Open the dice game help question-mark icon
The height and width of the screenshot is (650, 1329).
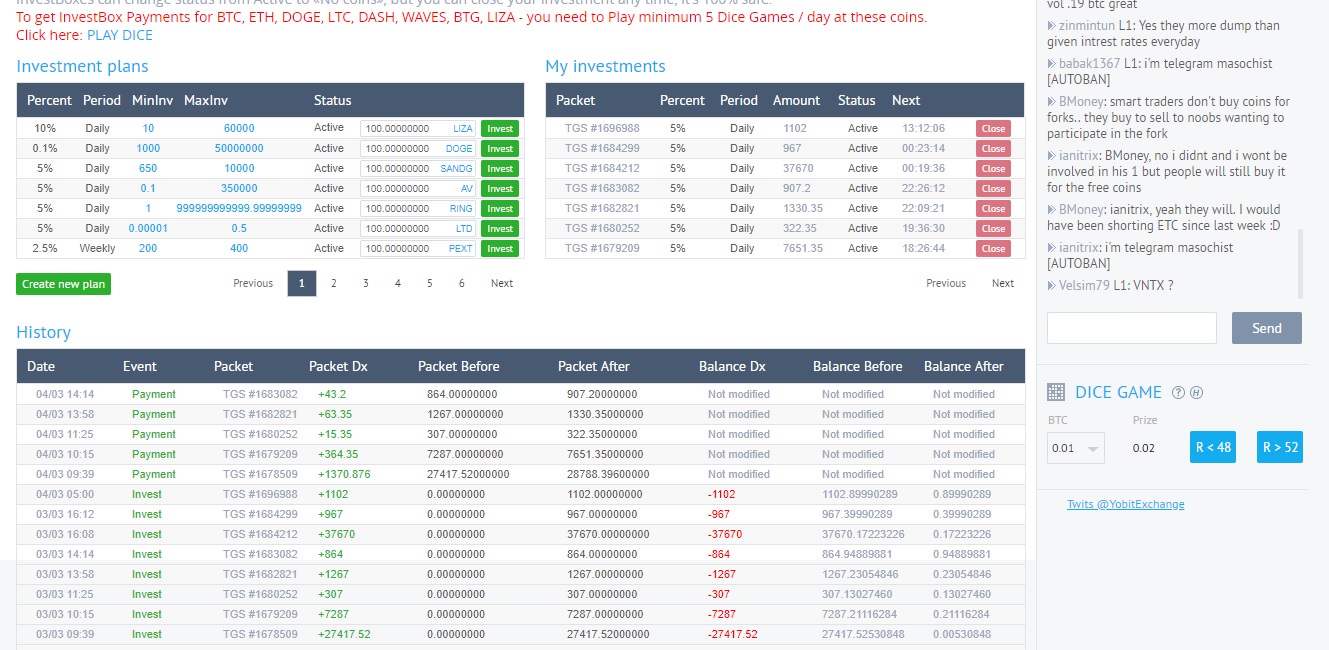coord(1178,393)
